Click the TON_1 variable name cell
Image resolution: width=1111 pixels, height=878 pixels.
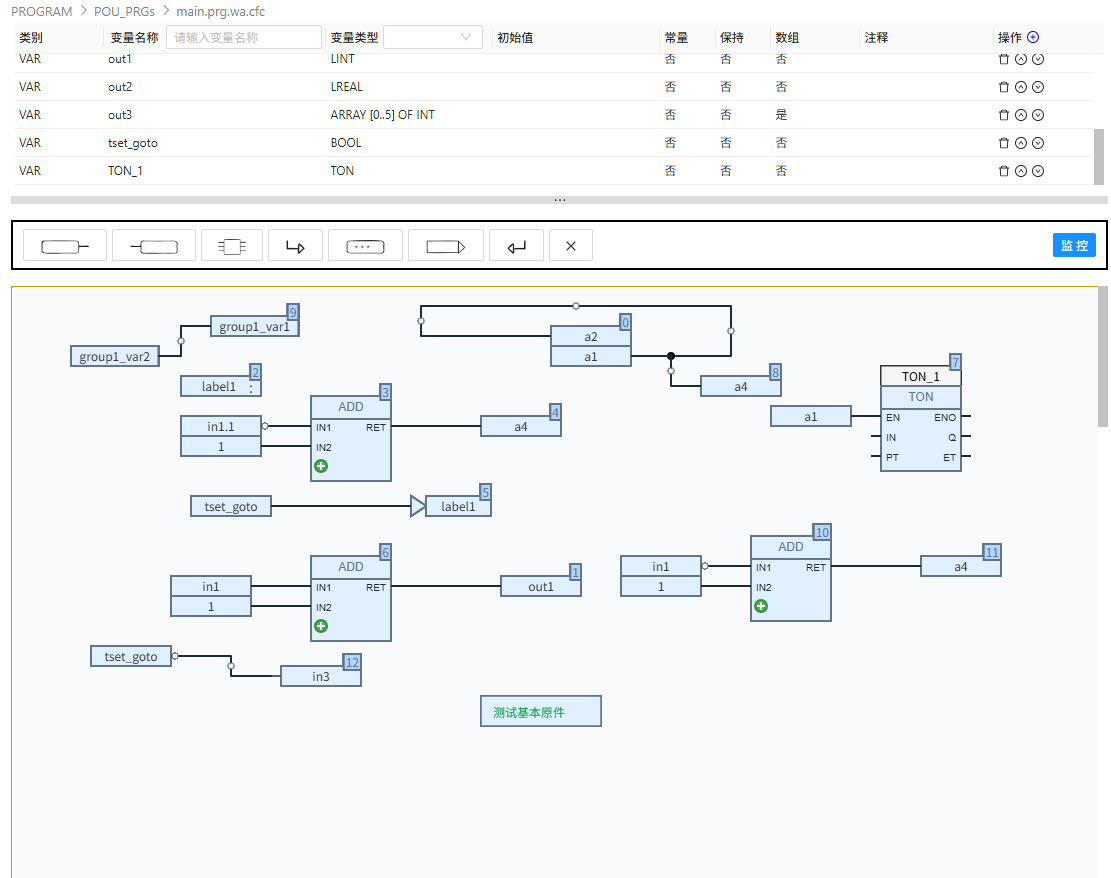pos(125,171)
